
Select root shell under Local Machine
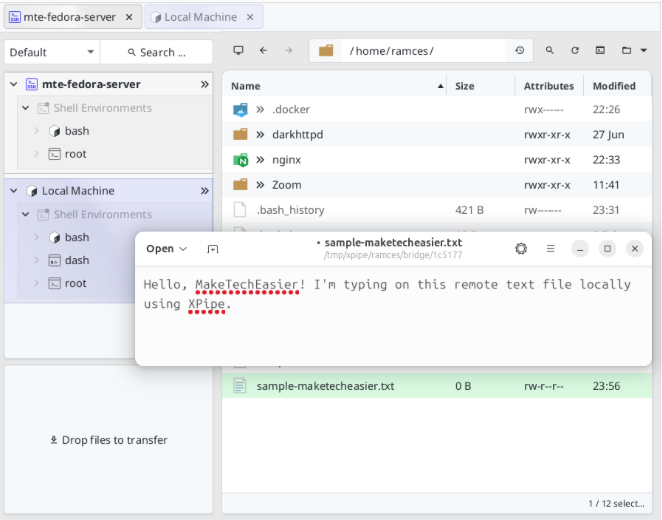tap(76, 283)
